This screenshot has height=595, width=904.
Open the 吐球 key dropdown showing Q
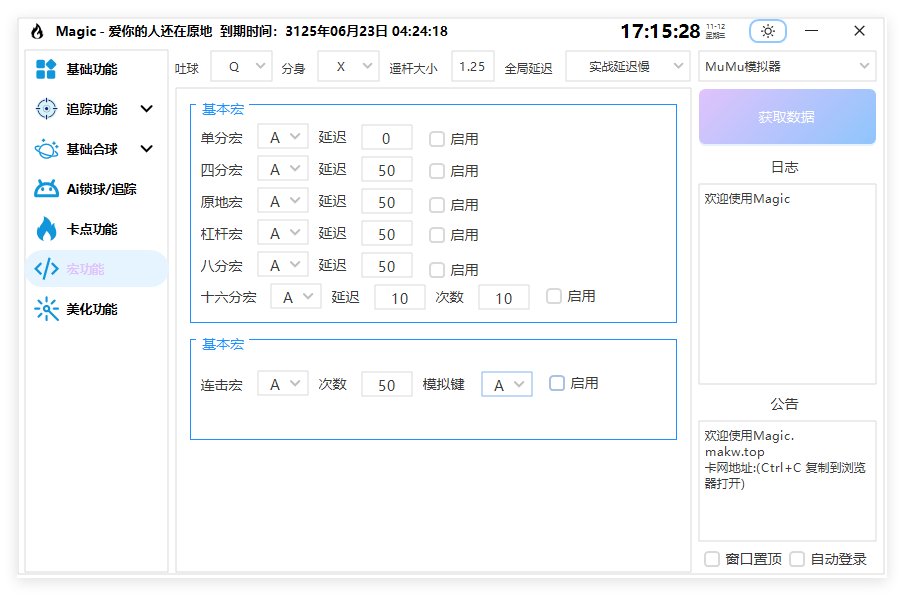click(240, 65)
